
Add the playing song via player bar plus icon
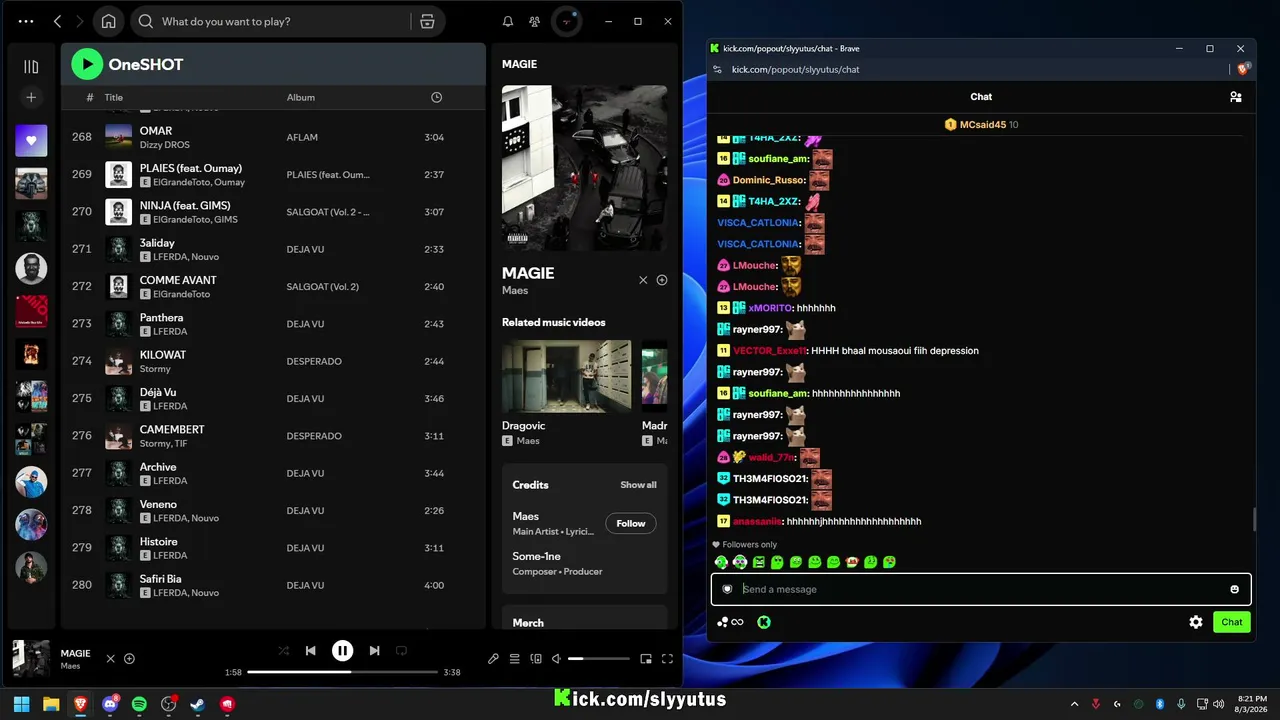click(x=129, y=659)
